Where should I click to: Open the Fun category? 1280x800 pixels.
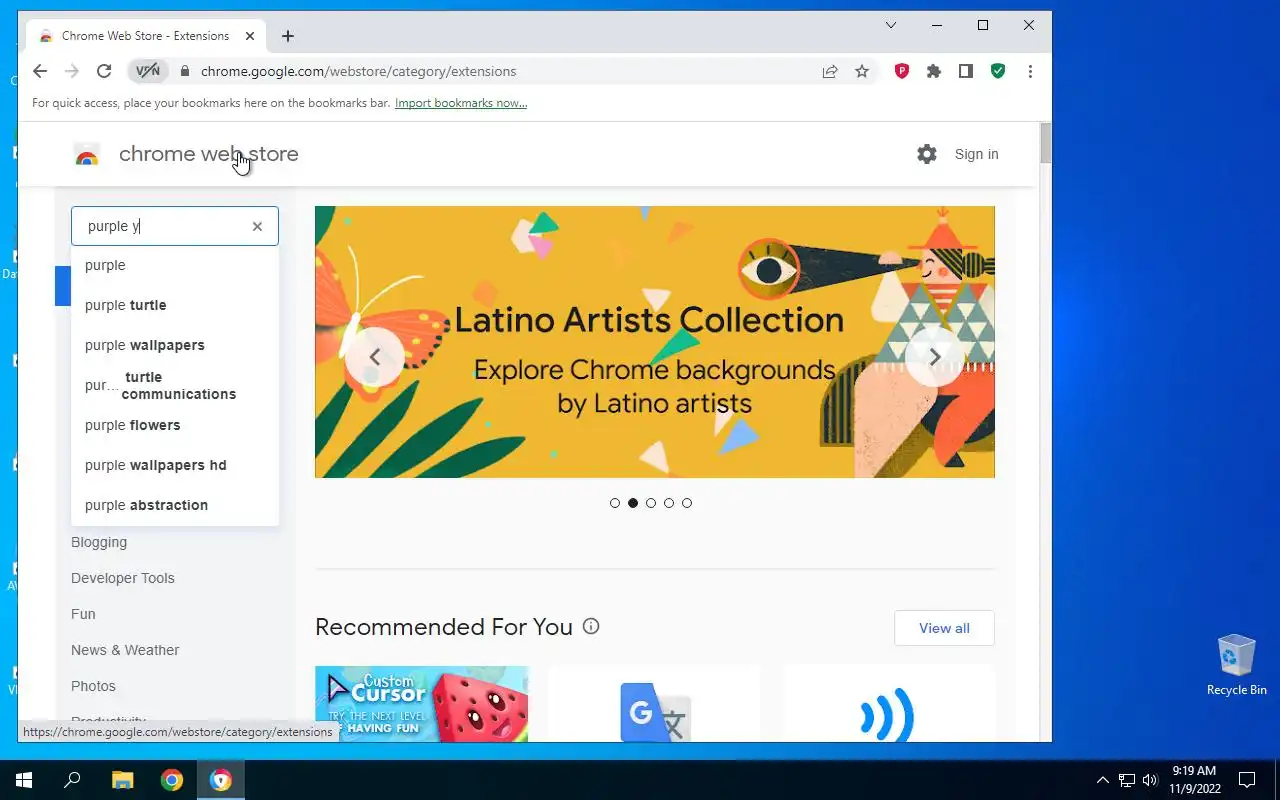coord(83,614)
